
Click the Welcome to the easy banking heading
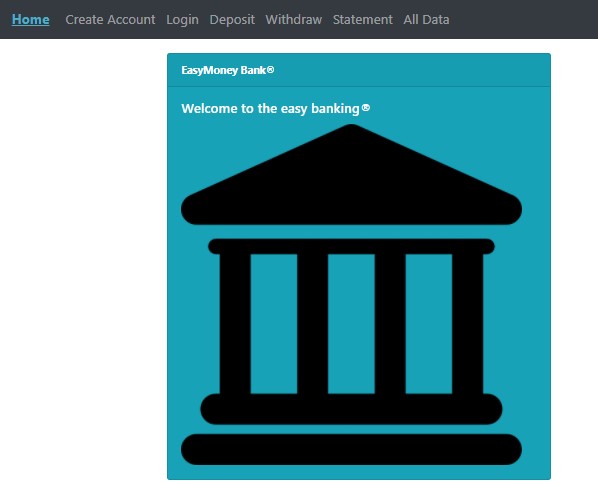click(x=275, y=109)
